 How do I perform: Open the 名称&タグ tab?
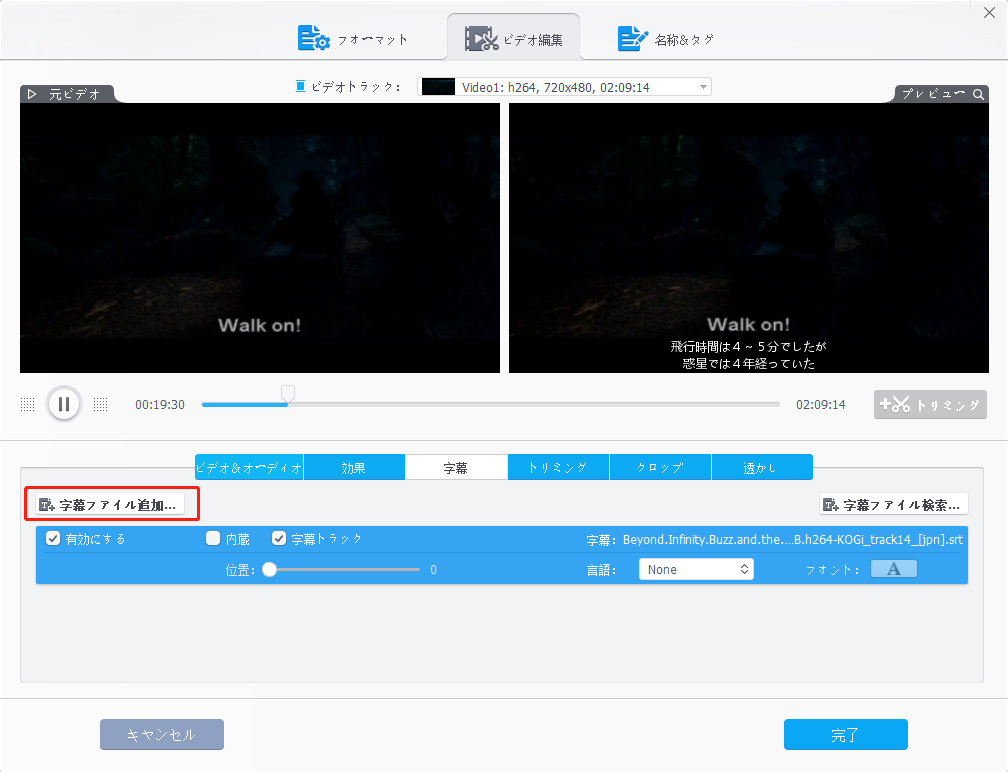click(665, 39)
